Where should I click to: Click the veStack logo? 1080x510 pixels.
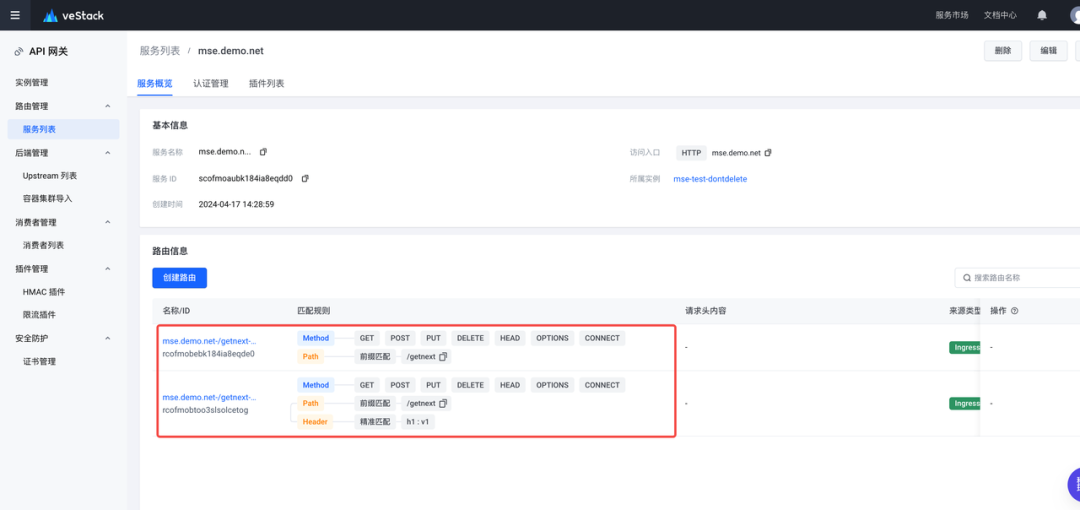point(74,15)
